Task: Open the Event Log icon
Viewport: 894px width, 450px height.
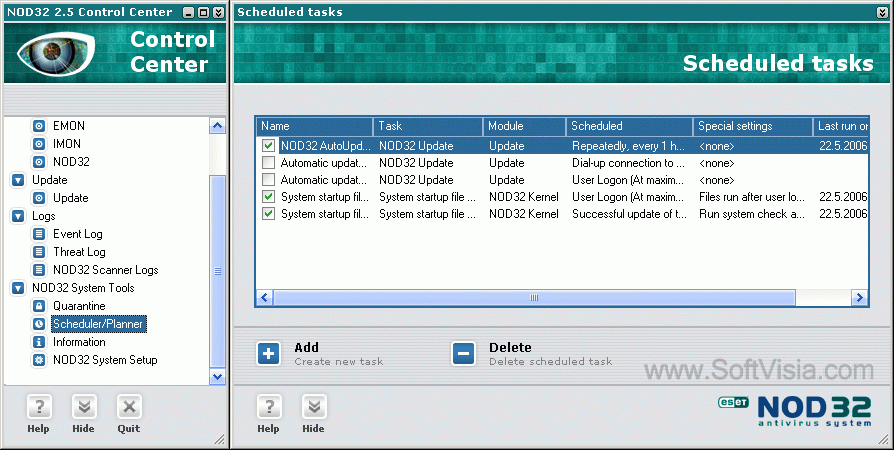Action: (39, 234)
